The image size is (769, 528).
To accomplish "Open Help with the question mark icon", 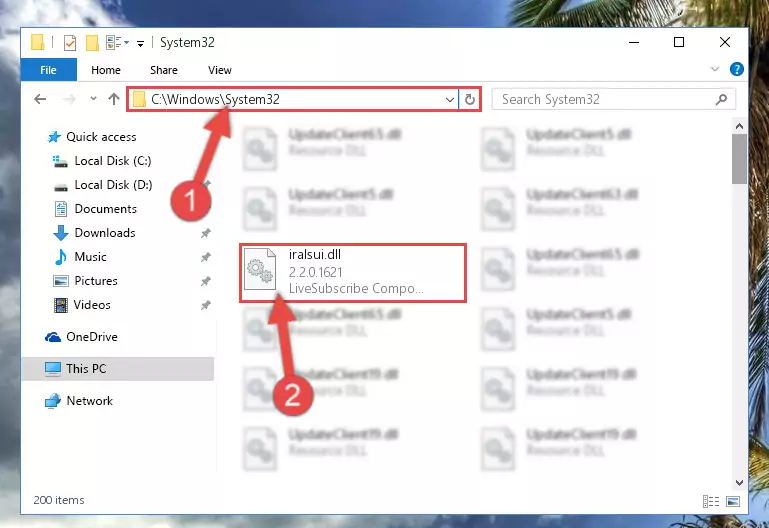I will (x=736, y=69).
